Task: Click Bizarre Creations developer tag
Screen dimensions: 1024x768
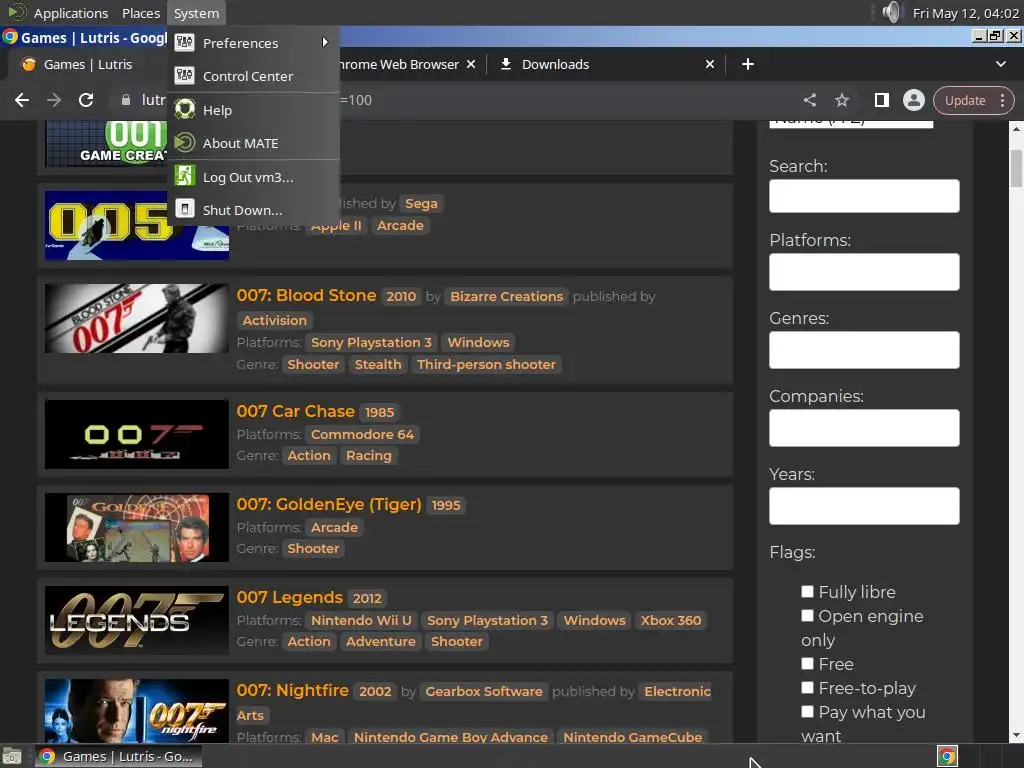Action: (x=507, y=296)
